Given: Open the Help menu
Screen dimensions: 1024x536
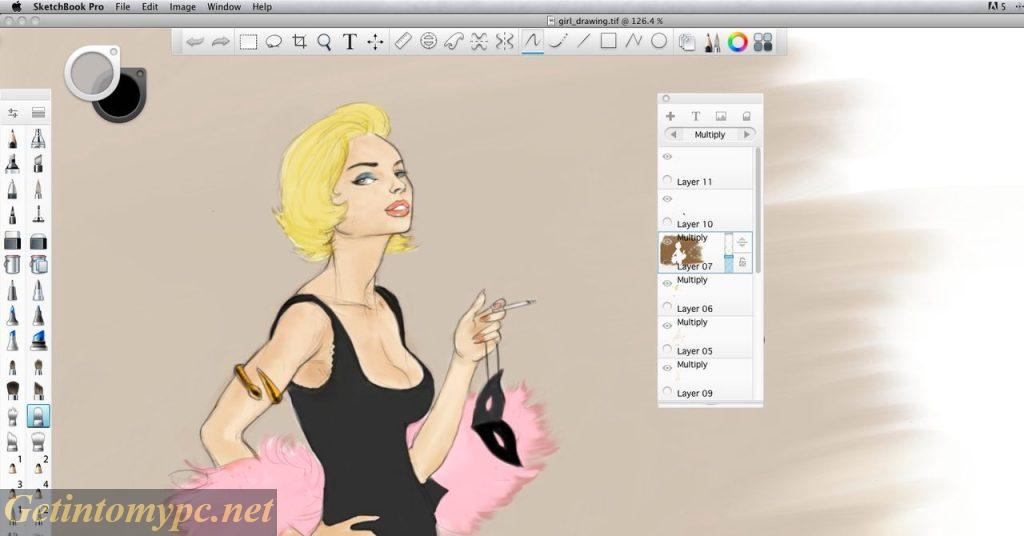Looking at the screenshot, I should coord(262,7).
